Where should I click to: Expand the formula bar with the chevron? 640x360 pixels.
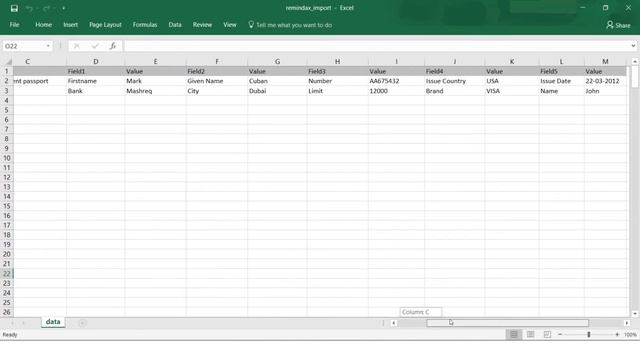[633, 46]
